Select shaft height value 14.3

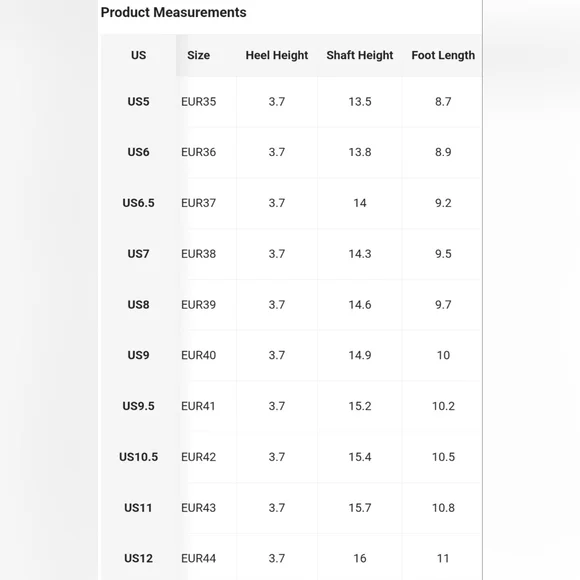(x=360, y=254)
